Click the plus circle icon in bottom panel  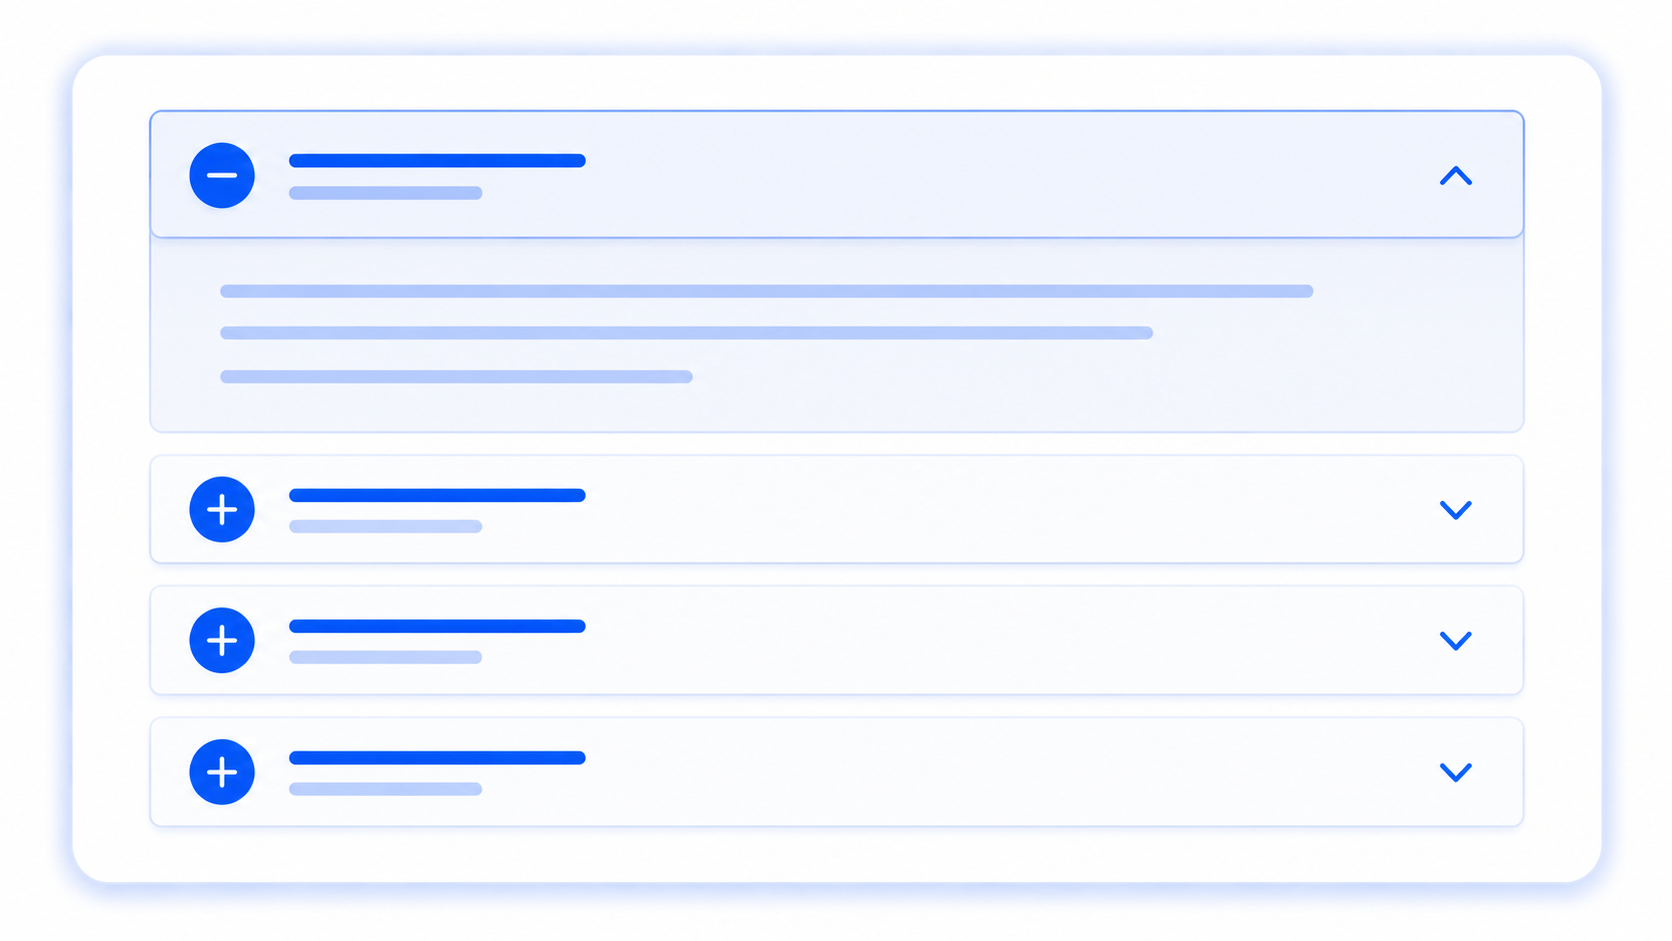click(x=222, y=772)
